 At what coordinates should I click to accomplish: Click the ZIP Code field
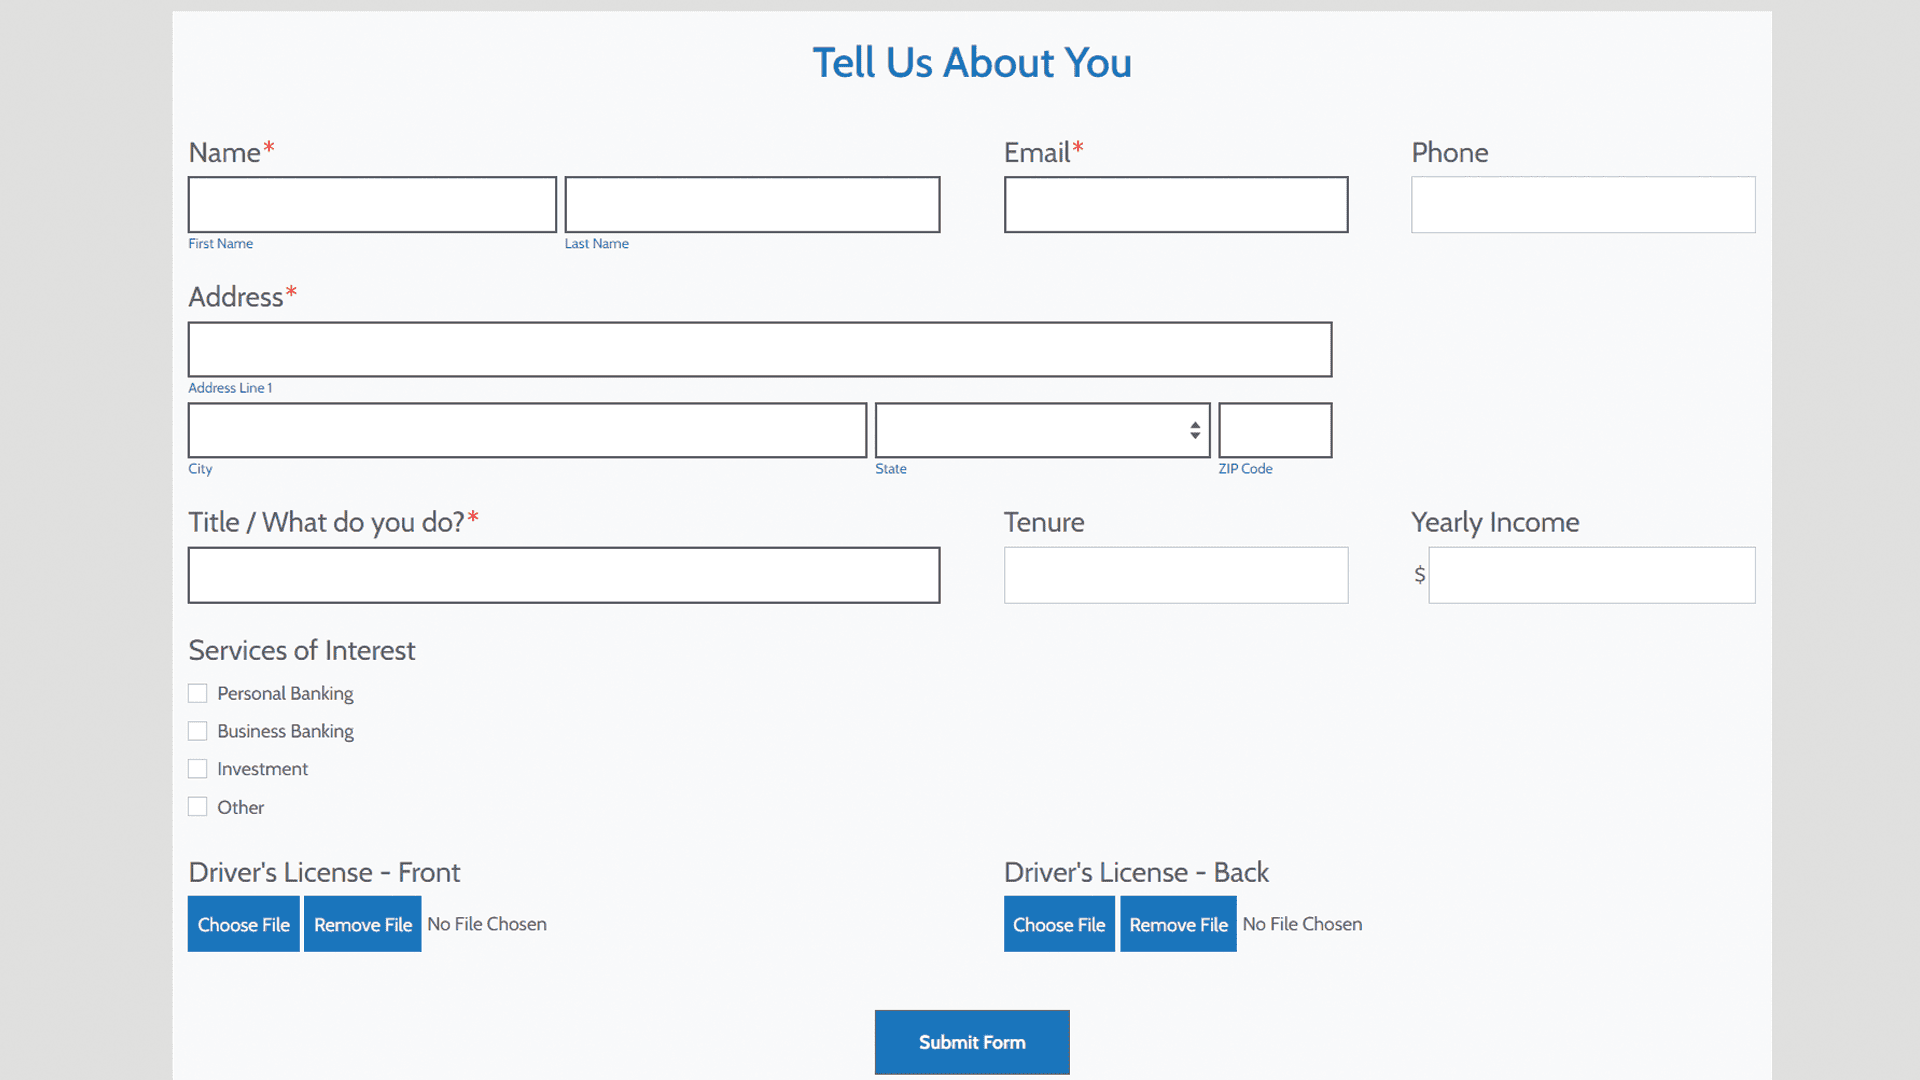click(x=1274, y=430)
